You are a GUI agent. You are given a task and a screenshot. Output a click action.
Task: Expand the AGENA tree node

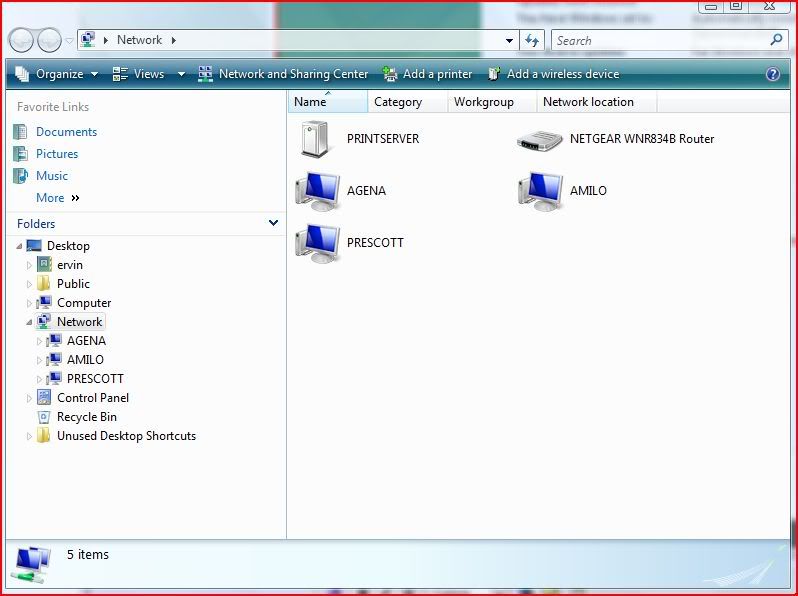coord(39,341)
